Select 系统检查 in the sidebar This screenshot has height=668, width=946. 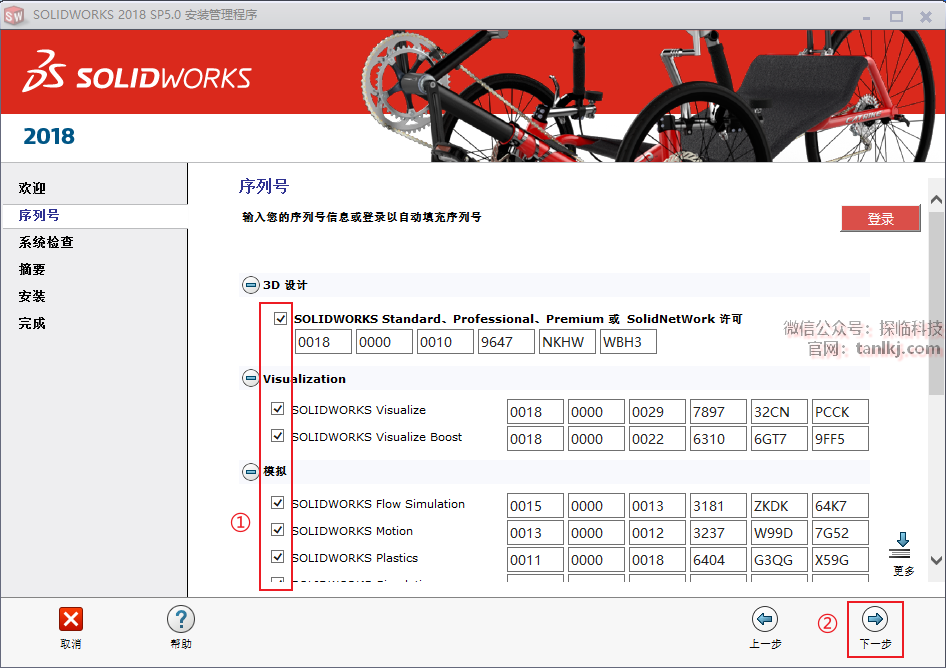(46, 243)
